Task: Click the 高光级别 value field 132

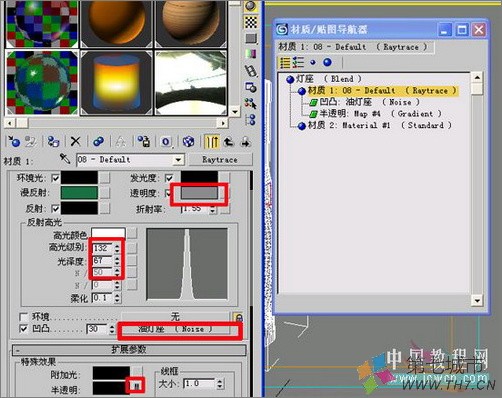Action: [x=102, y=248]
